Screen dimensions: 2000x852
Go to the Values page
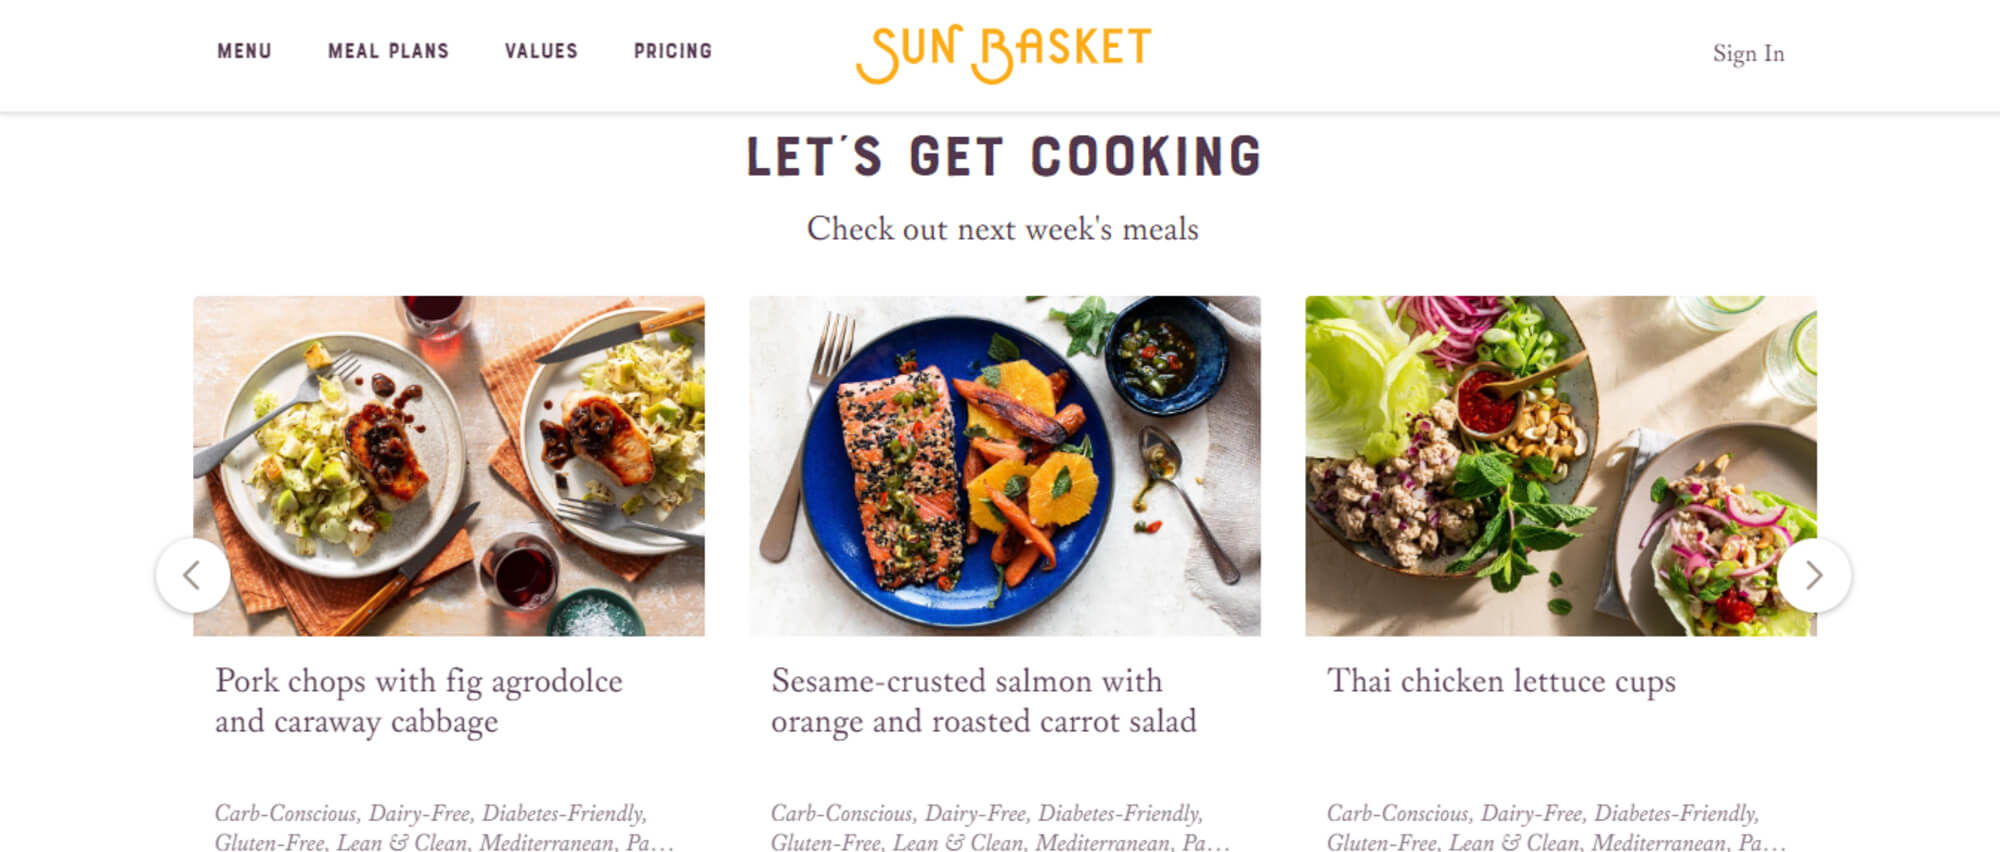click(541, 51)
